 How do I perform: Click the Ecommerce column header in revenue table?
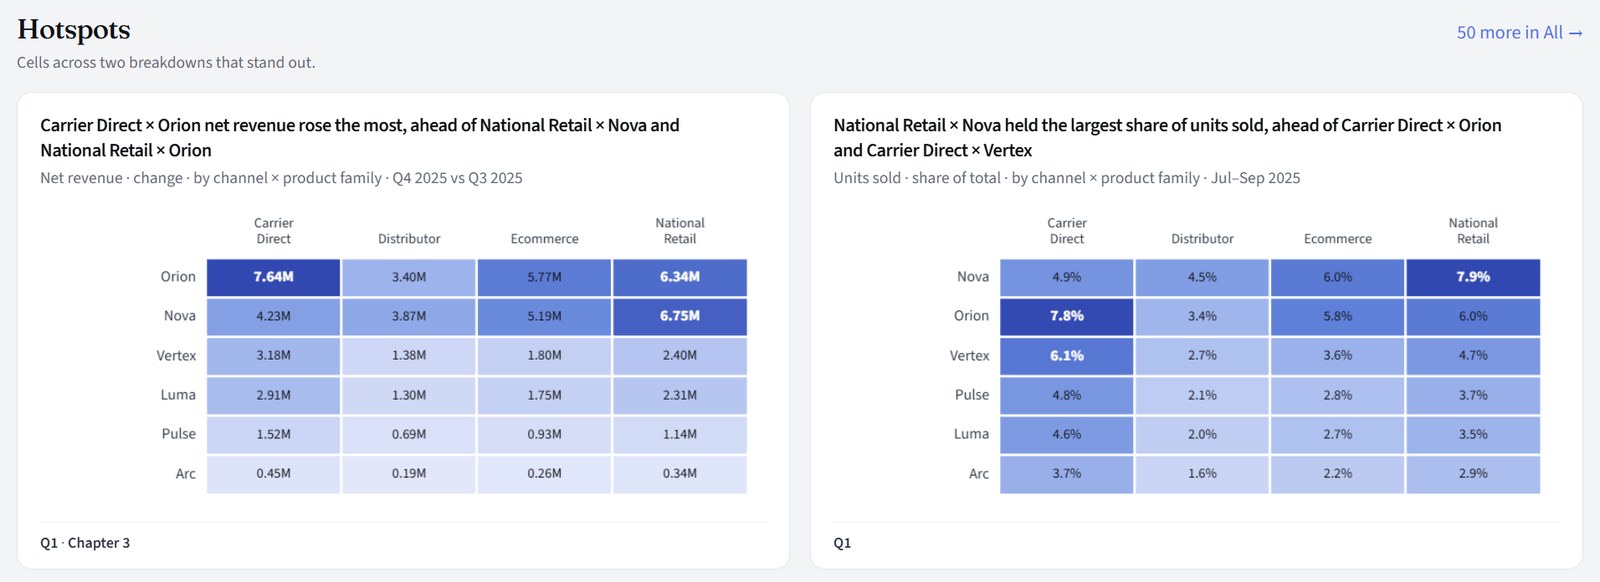(x=544, y=239)
